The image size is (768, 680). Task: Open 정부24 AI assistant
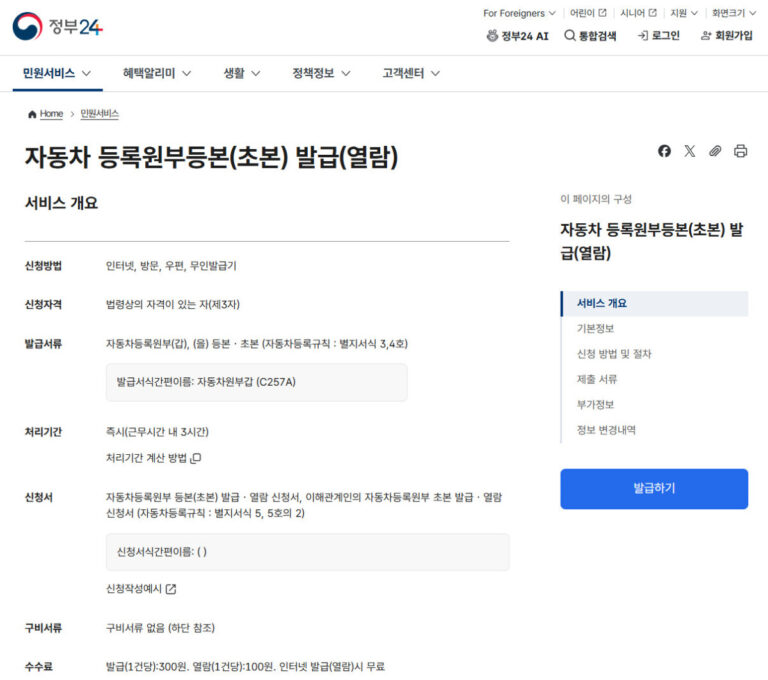point(517,36)
